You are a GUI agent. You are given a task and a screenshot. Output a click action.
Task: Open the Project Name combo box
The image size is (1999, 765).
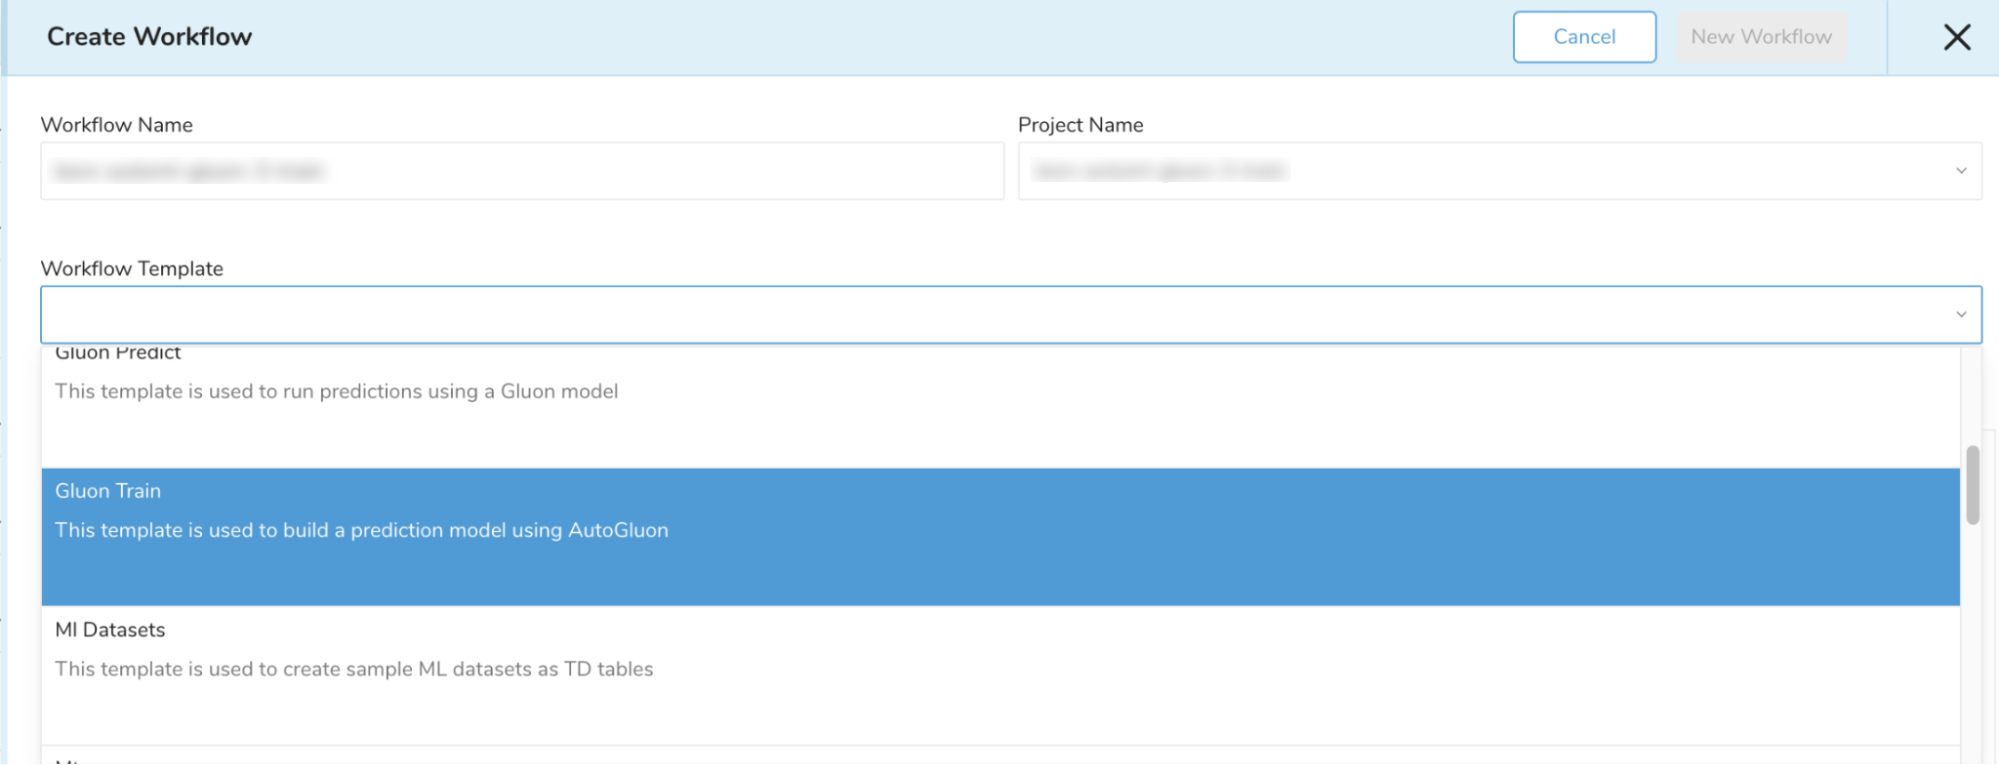coord(1480,171)
